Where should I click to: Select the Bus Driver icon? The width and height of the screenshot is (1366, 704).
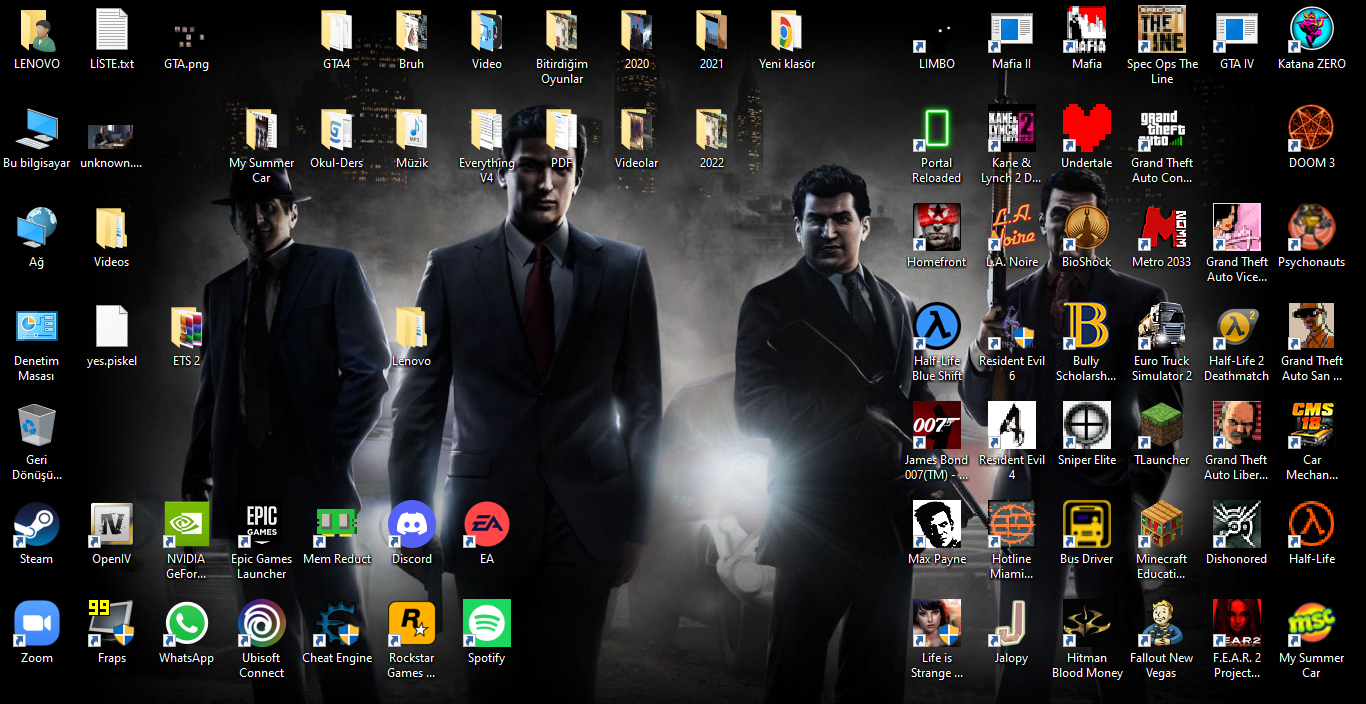(x=1087, y=525)
